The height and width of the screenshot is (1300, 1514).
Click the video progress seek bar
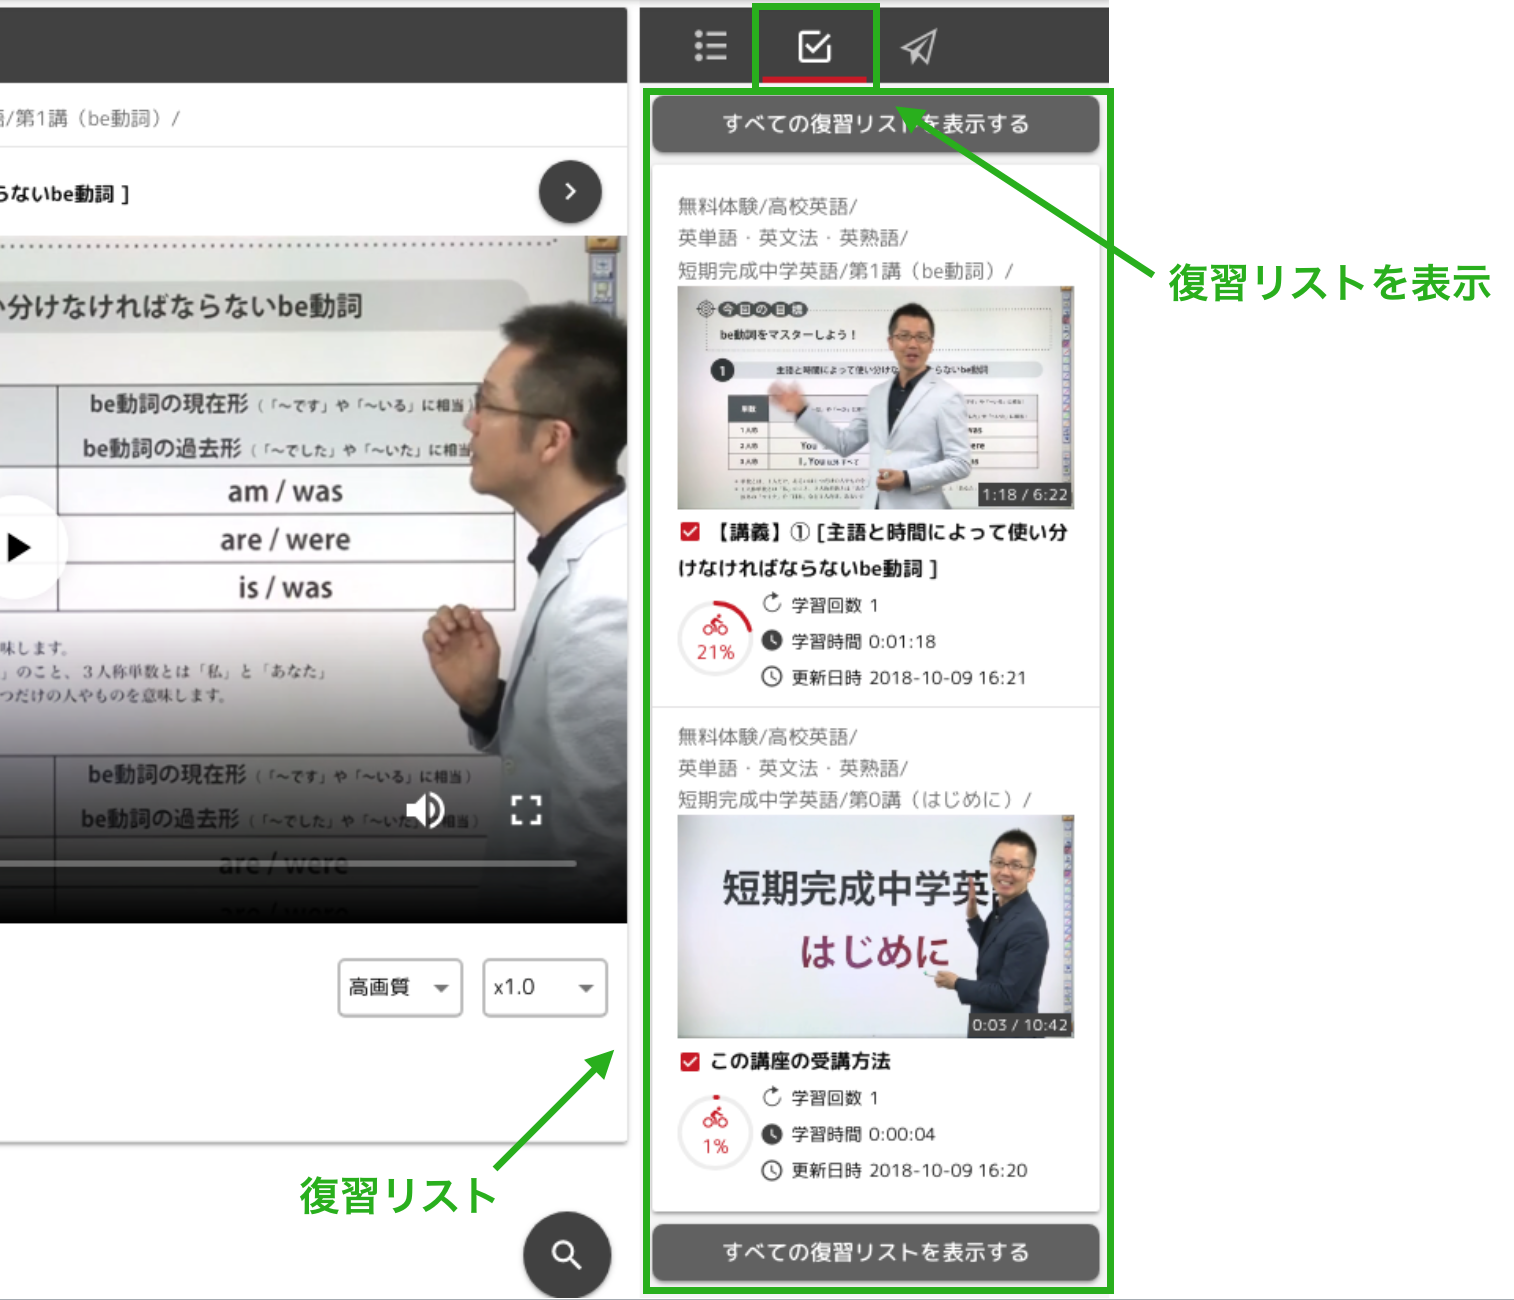pyautogui.click(x=288, y=863)
